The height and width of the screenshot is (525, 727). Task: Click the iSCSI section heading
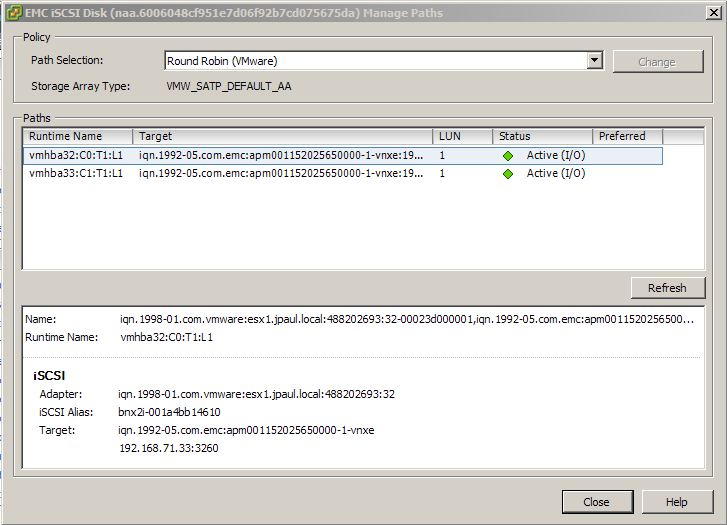49,376
